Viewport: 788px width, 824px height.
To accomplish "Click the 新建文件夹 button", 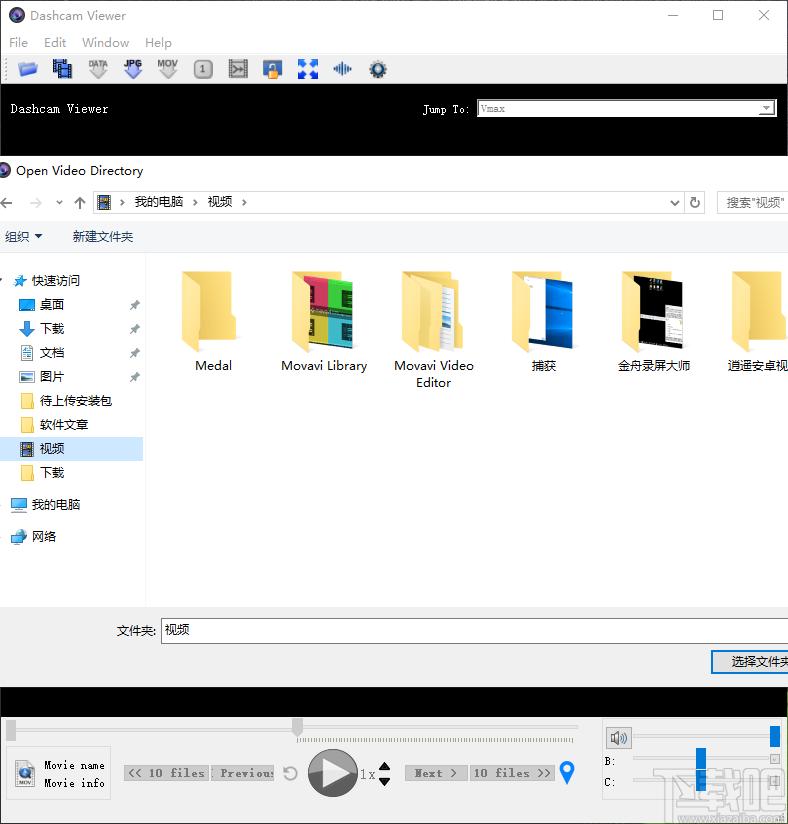I will pos(103,236).
